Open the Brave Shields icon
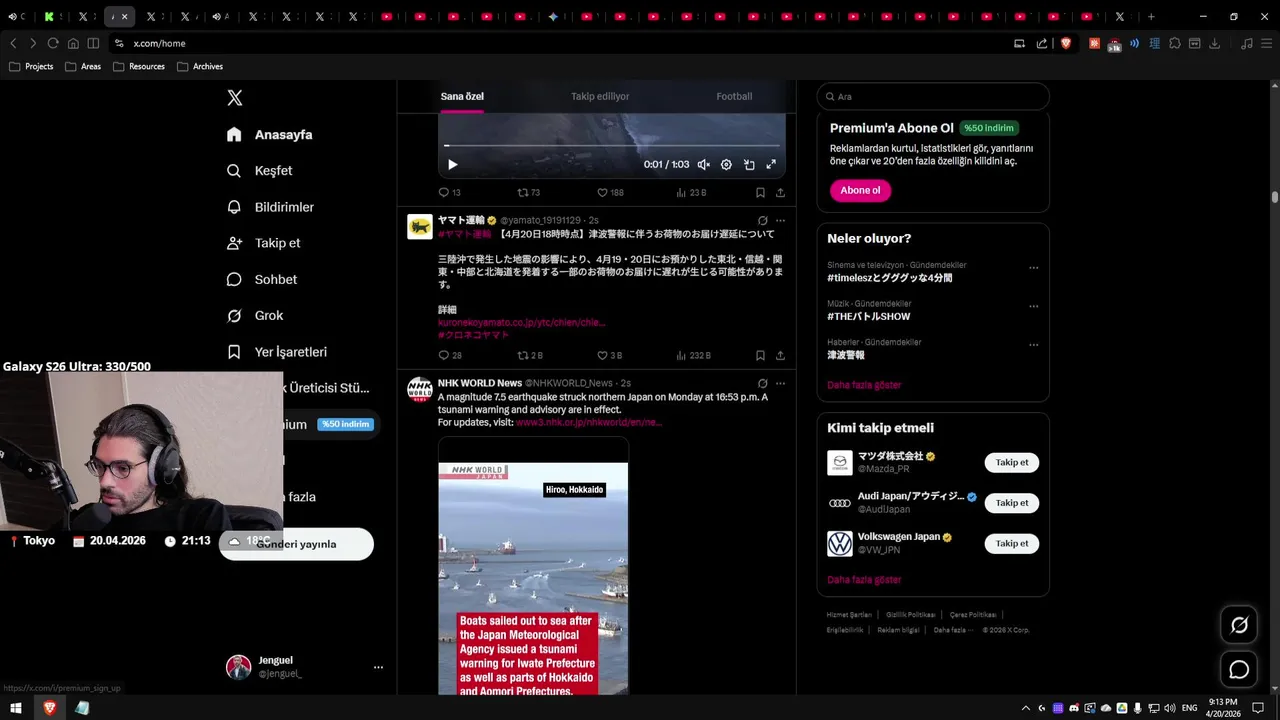 tap(1066, 43)
